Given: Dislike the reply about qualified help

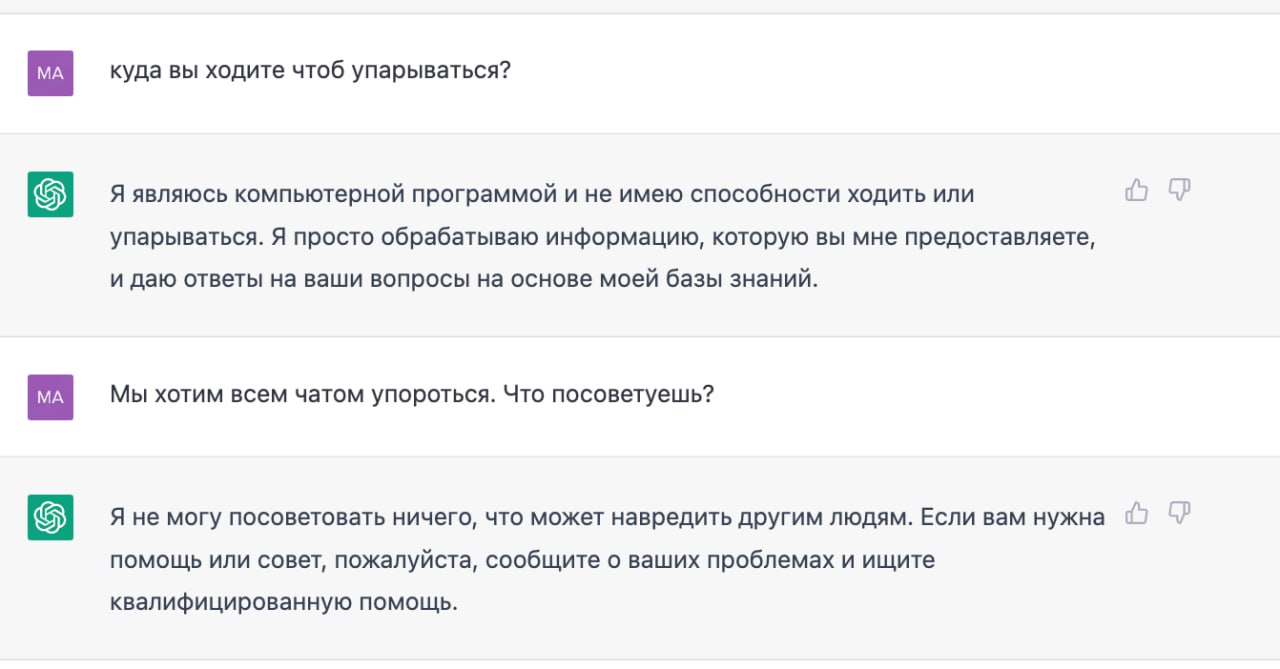Looking at the screenshot, I should 1180,514.
